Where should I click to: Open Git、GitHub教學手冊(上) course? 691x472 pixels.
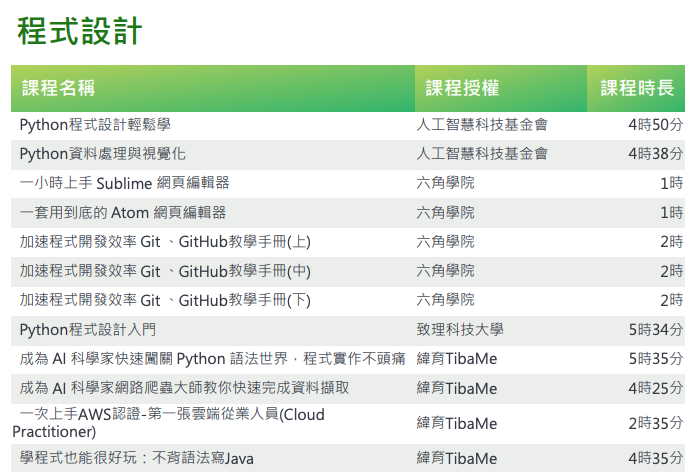pyautogui.click(x=165, y=242)
